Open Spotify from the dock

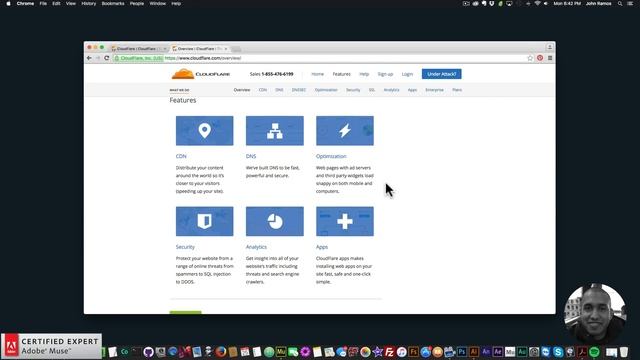pyautogui.click(x=594, y=351)
